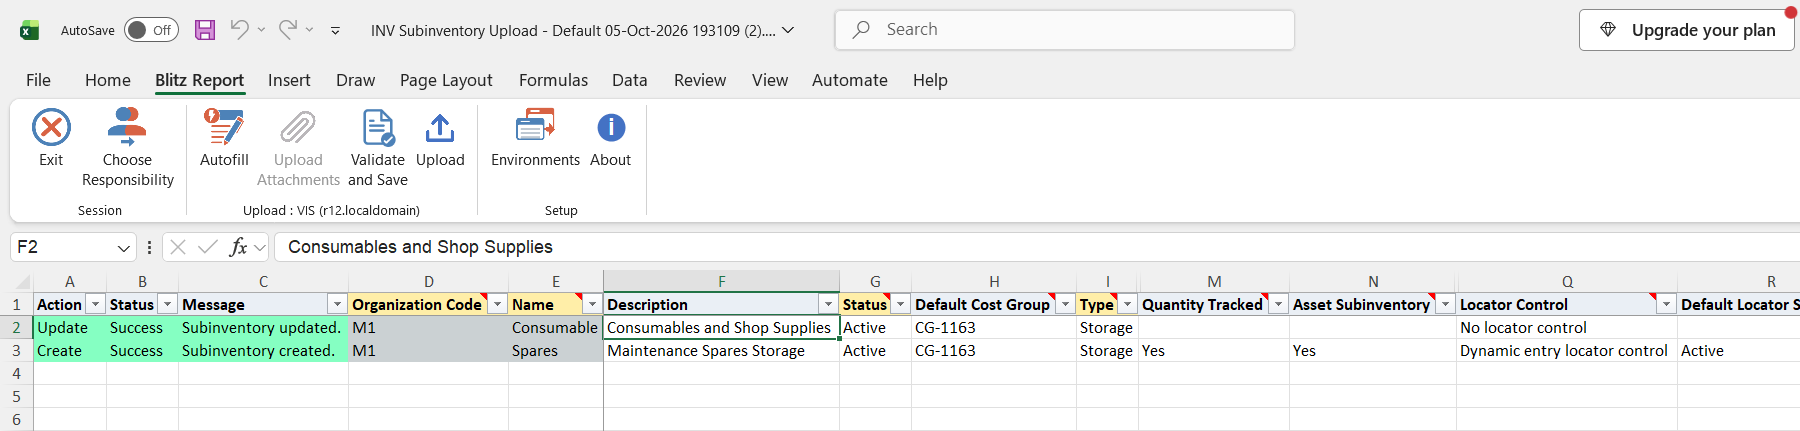Open Organization Code filter dropdown
The width and height of the screenshot is (1800, 431).
click(x=497, y=304)
